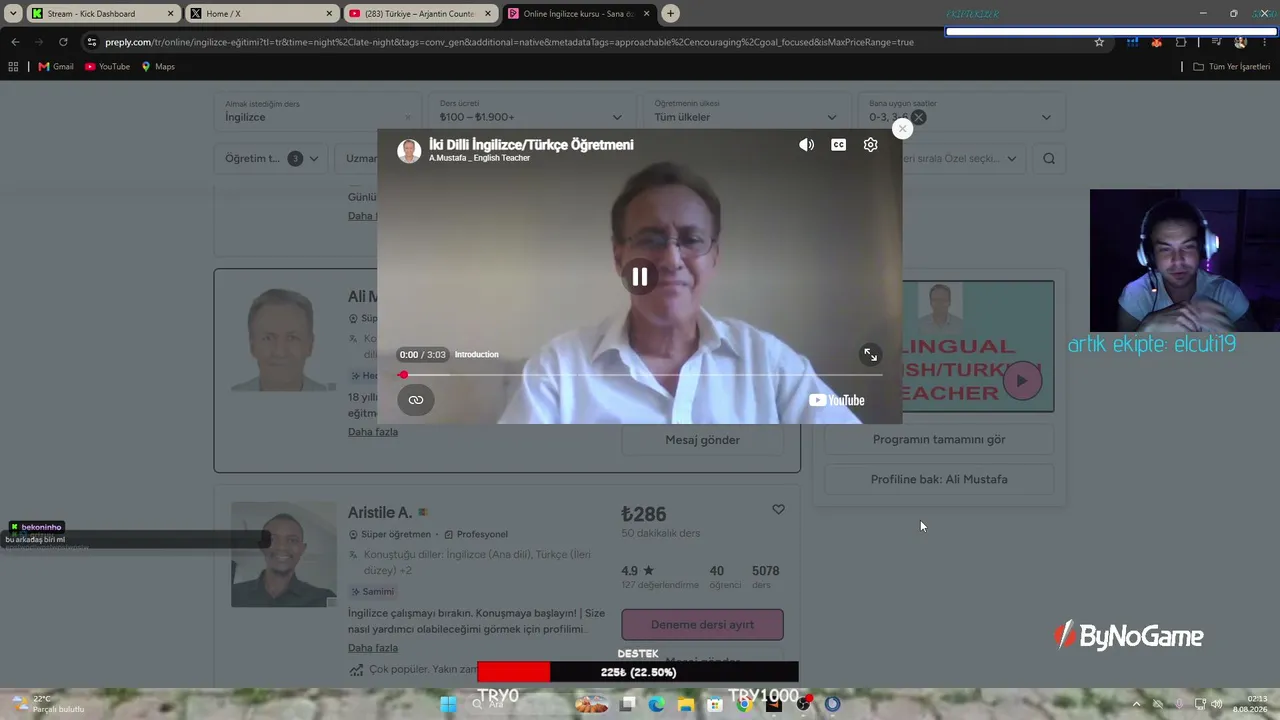
Task: Go back with the browser back arrow
Action: click(15, 42)
